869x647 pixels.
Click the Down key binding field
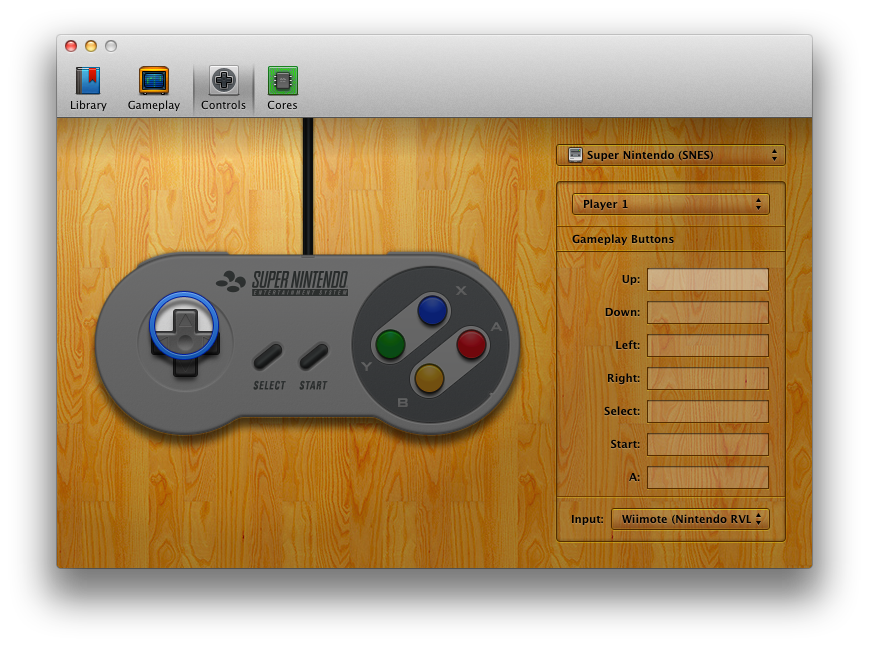708,312
